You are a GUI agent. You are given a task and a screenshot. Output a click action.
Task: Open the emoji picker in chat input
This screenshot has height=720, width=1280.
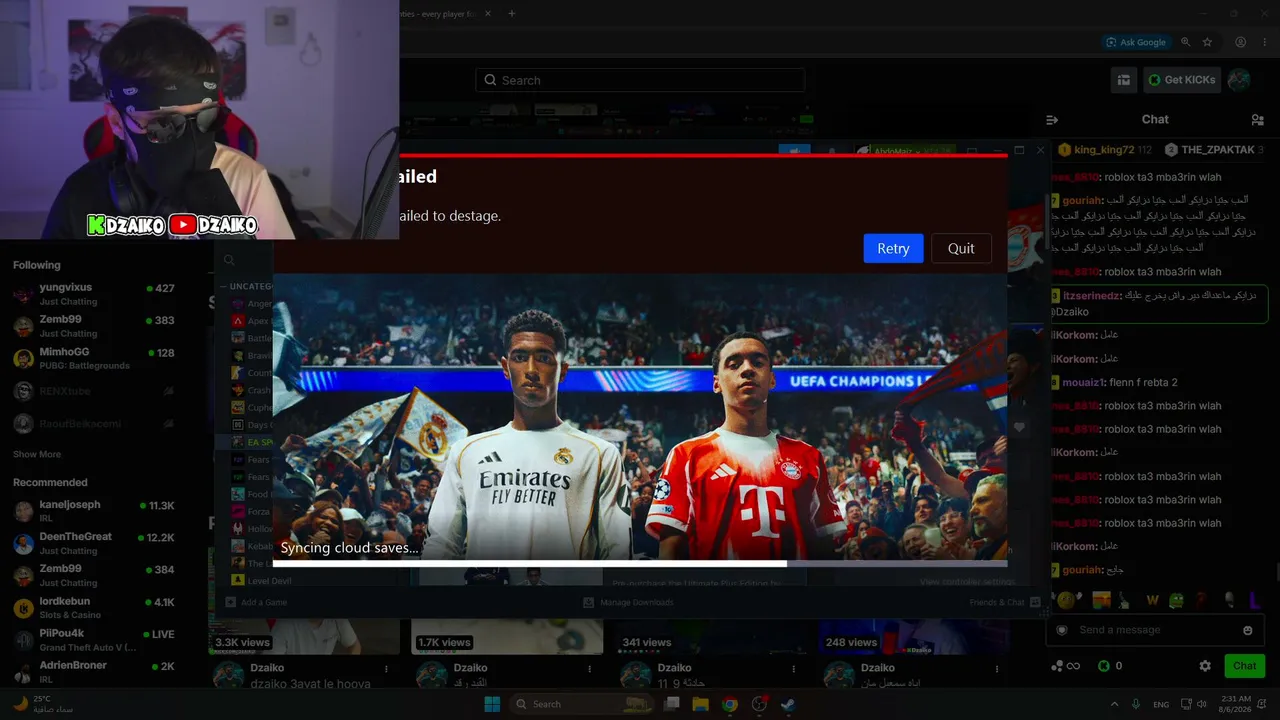[x=1248, y=630]
